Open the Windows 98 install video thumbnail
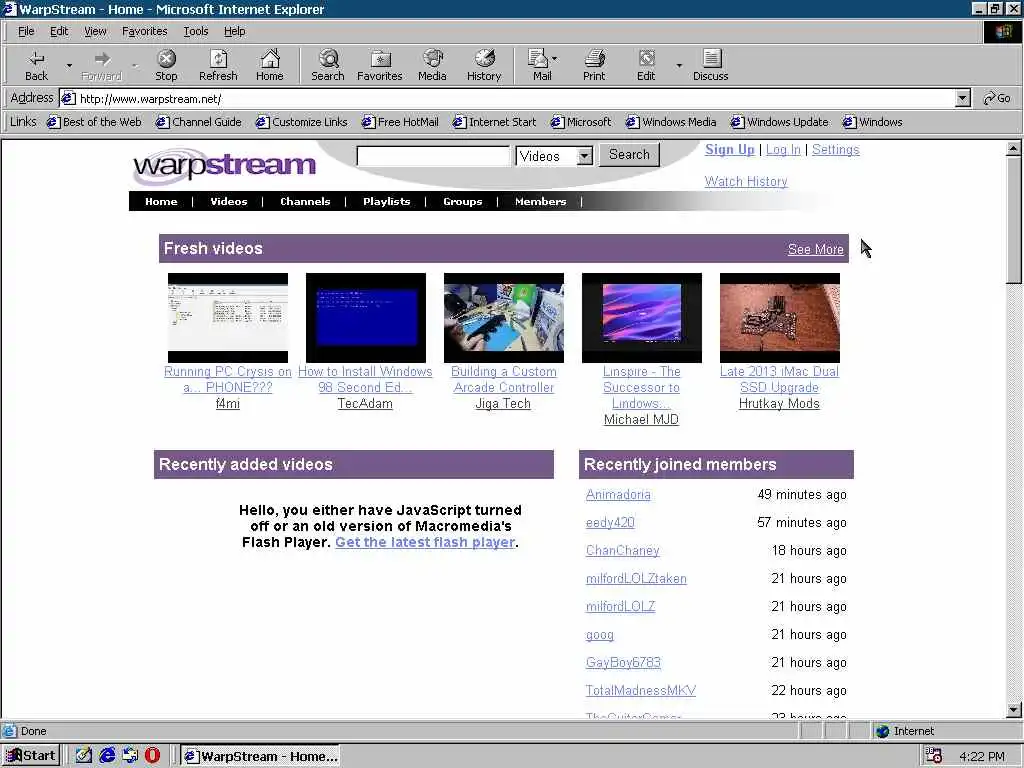 [366, 317]
